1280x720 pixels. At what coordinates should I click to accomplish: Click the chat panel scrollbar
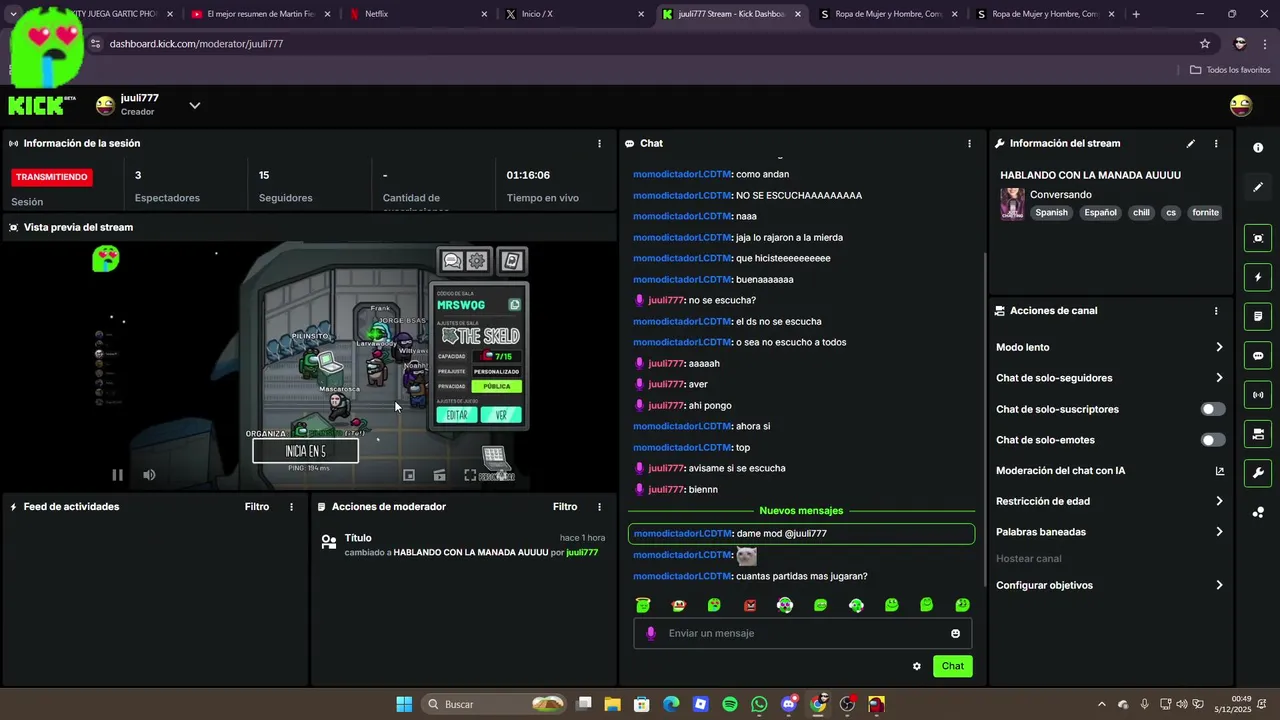pyautogui.click(x=985, y=420)
